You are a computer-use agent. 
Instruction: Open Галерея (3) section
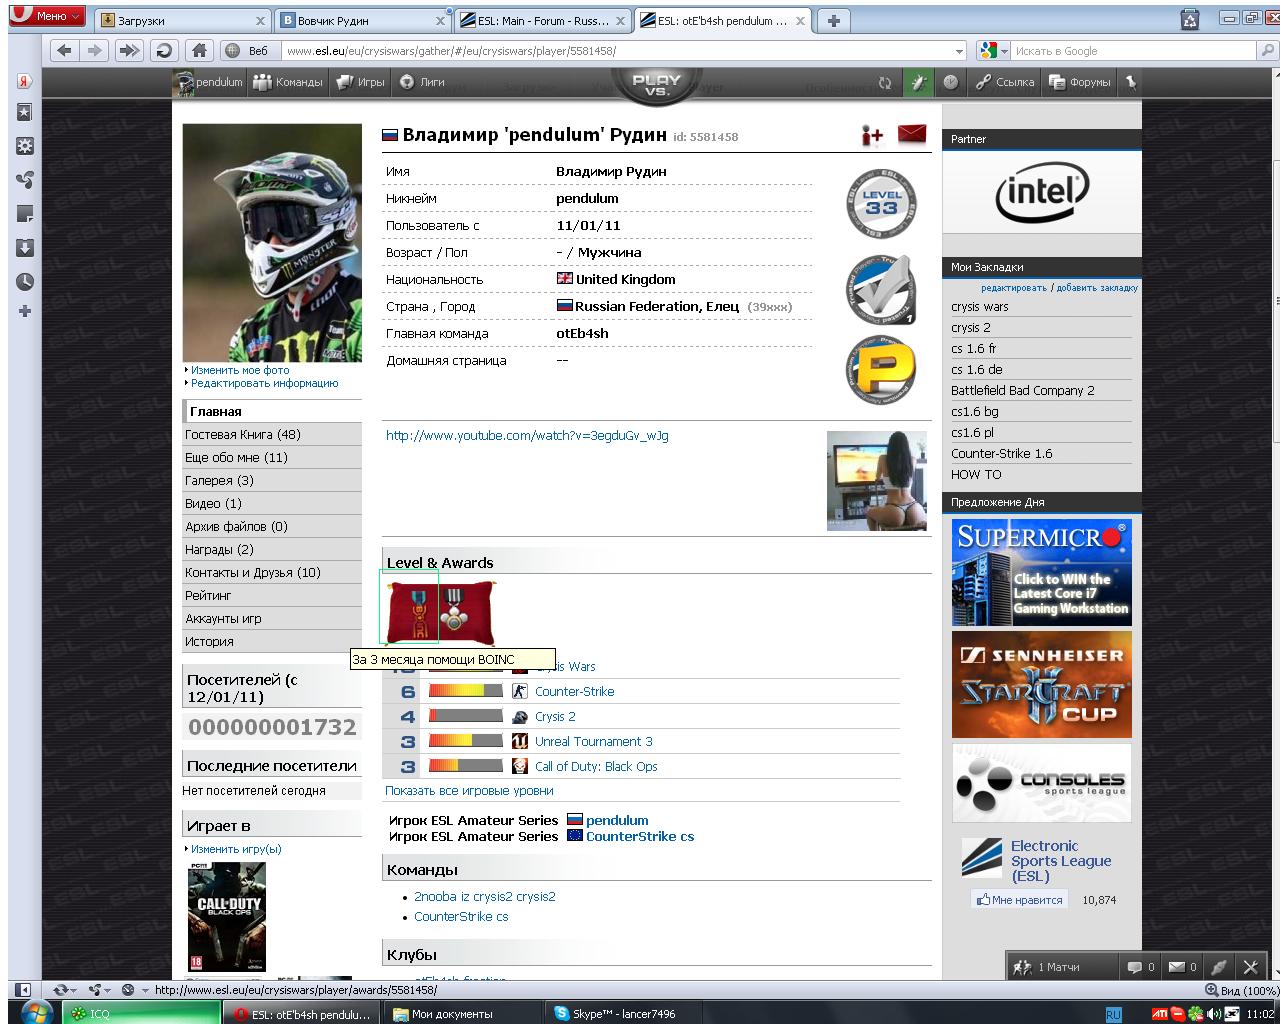click(x=272, y=481)
